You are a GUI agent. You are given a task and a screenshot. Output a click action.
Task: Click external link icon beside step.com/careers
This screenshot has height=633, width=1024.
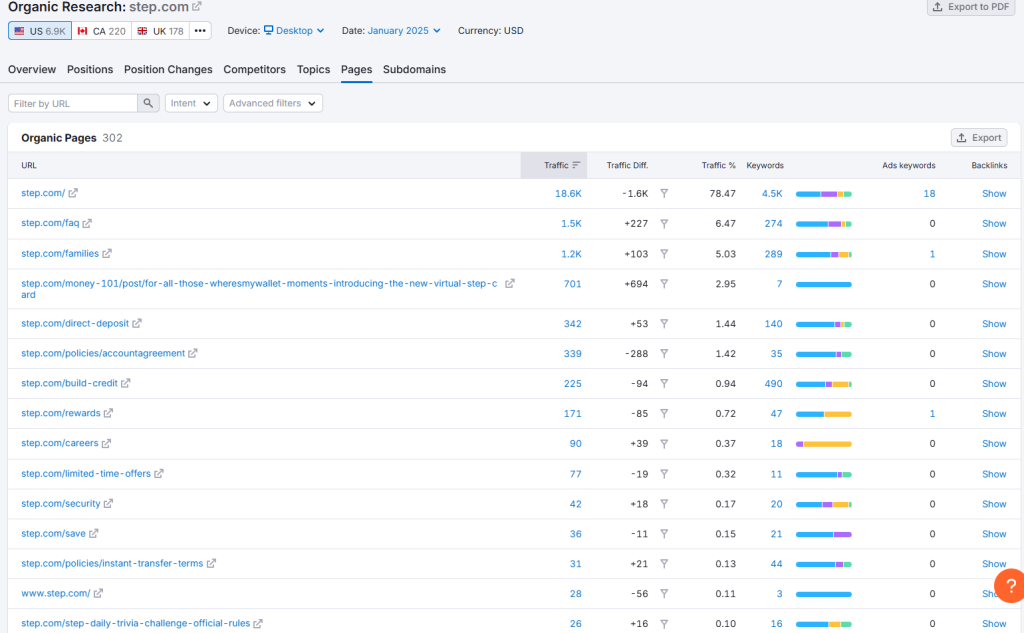[106, 443]
